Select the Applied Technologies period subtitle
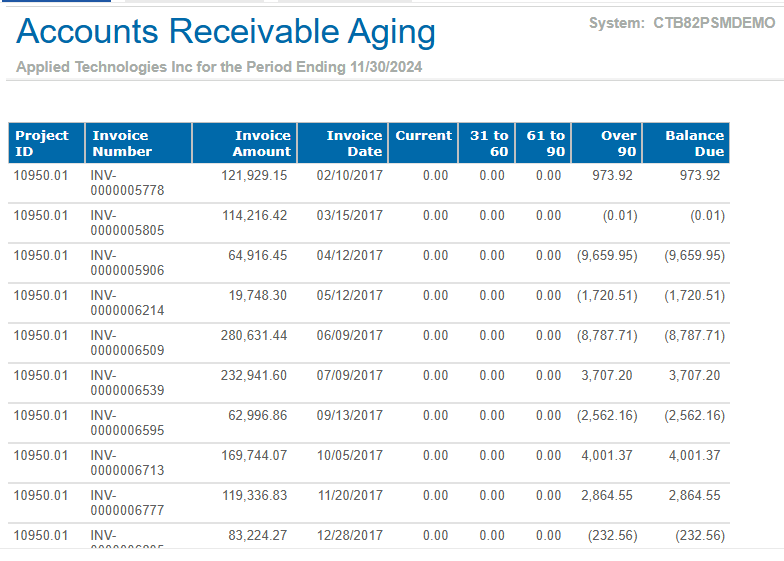This screenshot has width=784, height=561. click(221, 67)
